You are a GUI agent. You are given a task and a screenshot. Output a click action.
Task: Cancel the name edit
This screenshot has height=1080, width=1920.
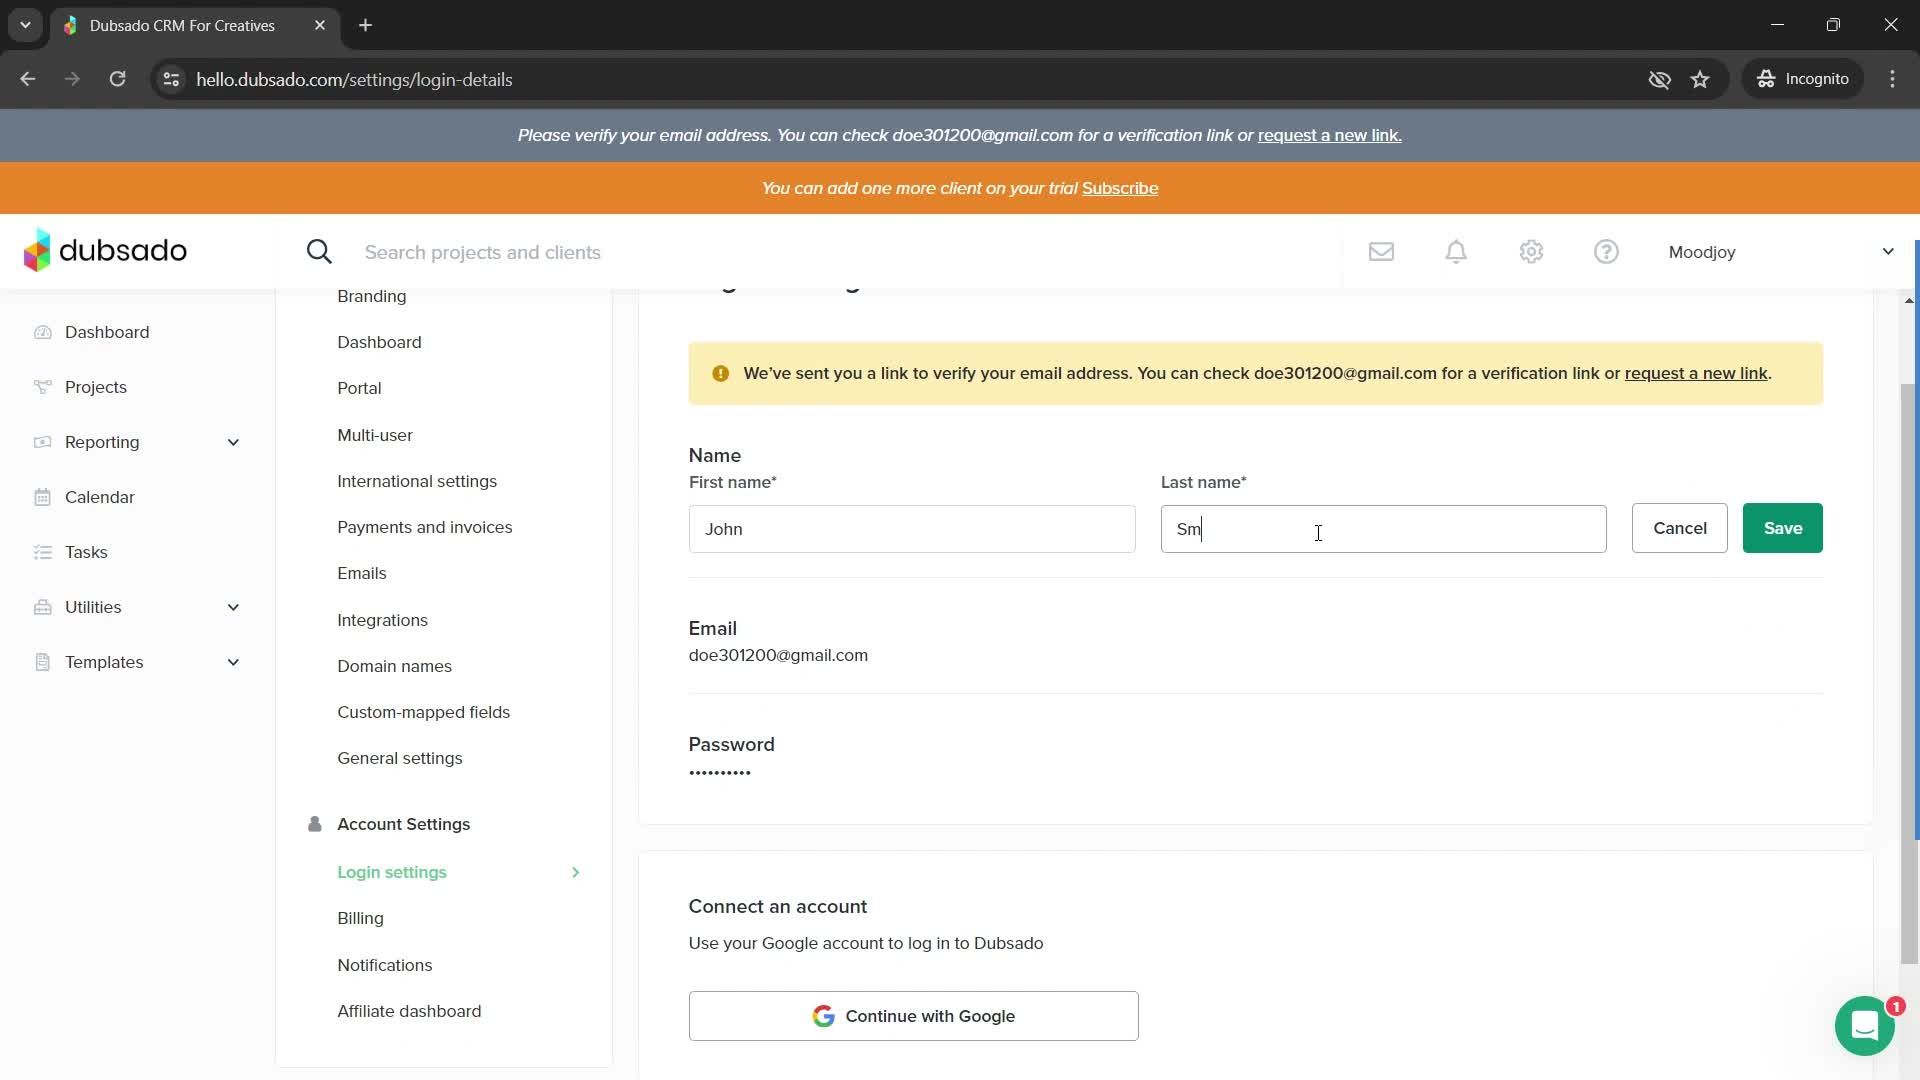coord(1679,528)
